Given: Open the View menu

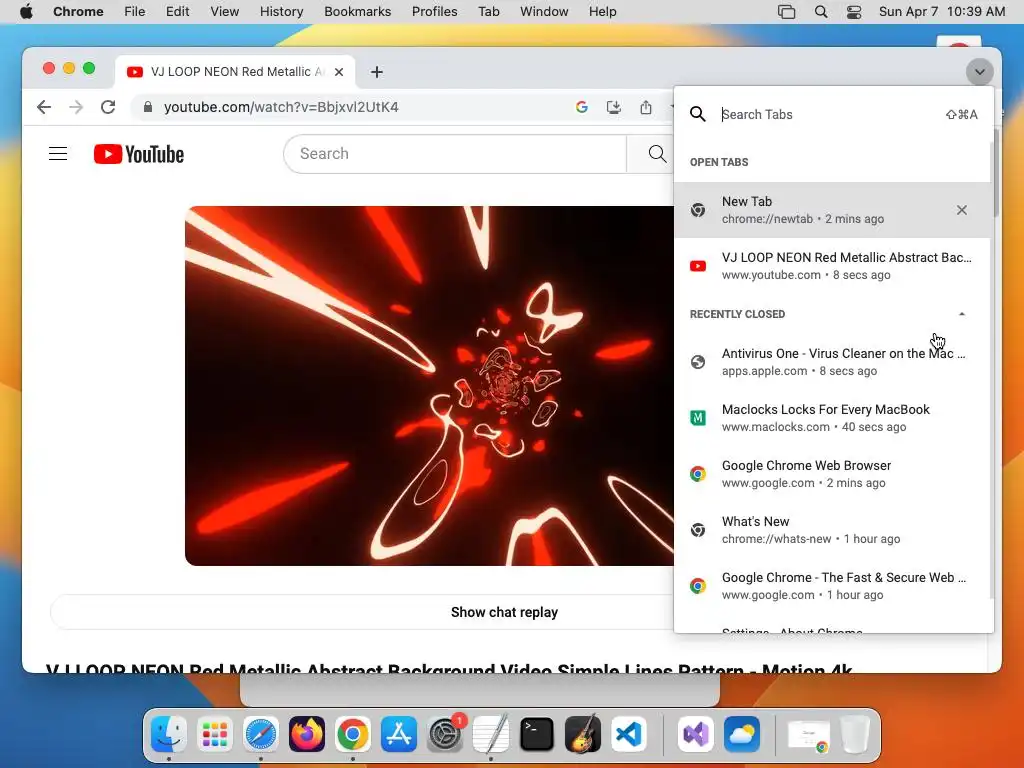Looking at the screenshot, I should point(225,12).
